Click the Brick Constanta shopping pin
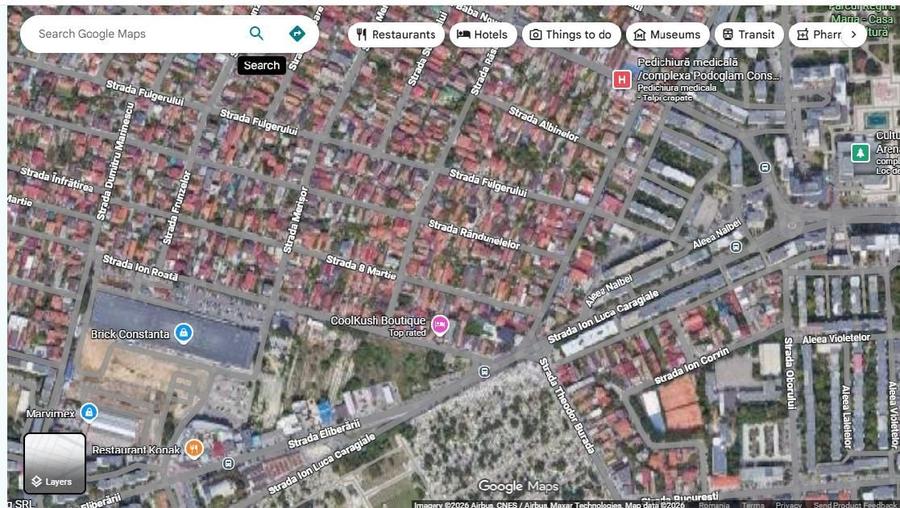 point(183,333)
